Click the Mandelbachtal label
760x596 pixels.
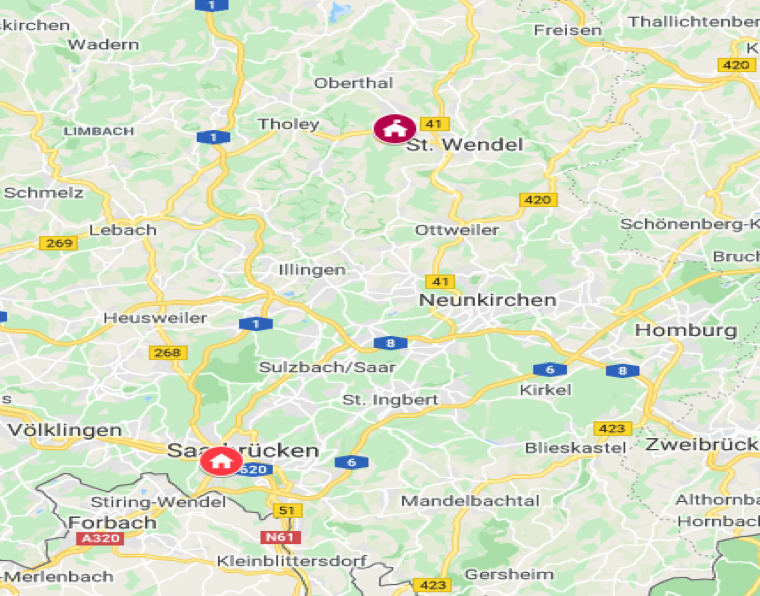(470, 501)
